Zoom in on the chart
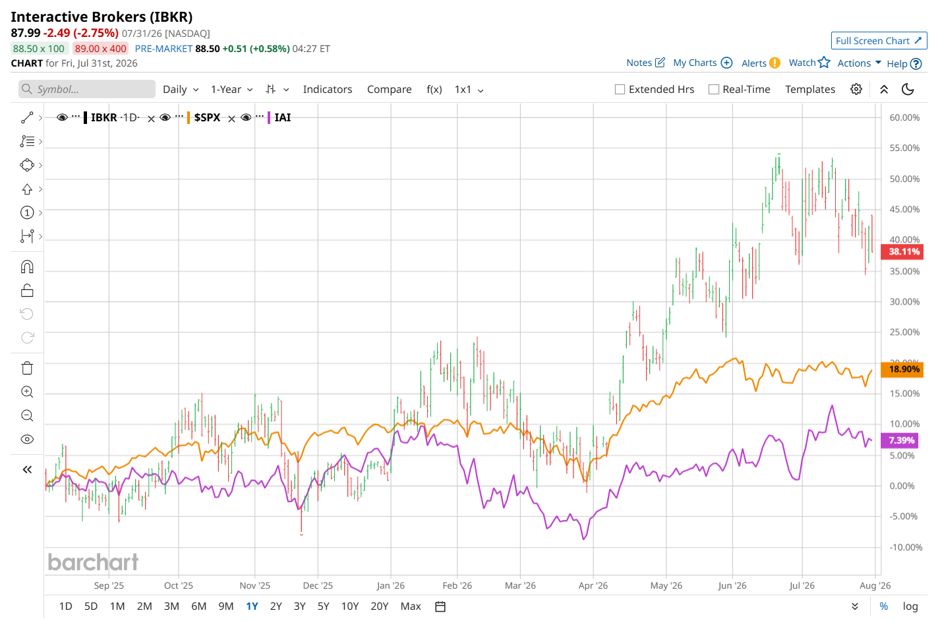 click(x=27, y=392)
